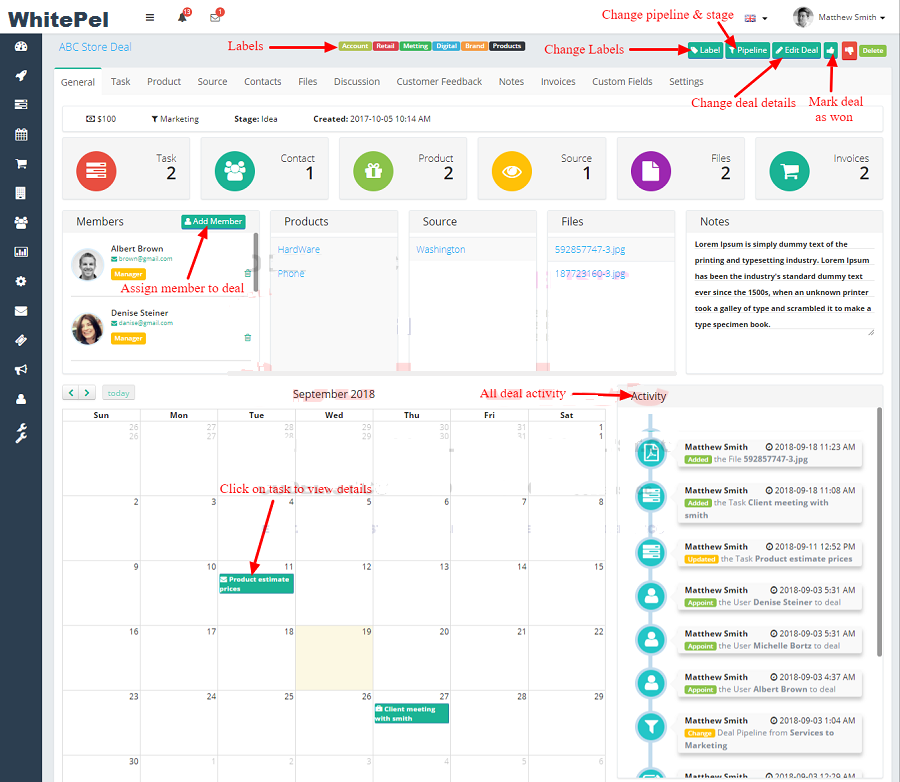Open the Pipeline stage selector button
Viewport: 900px width, 782px height.
(x=747, y=50)
